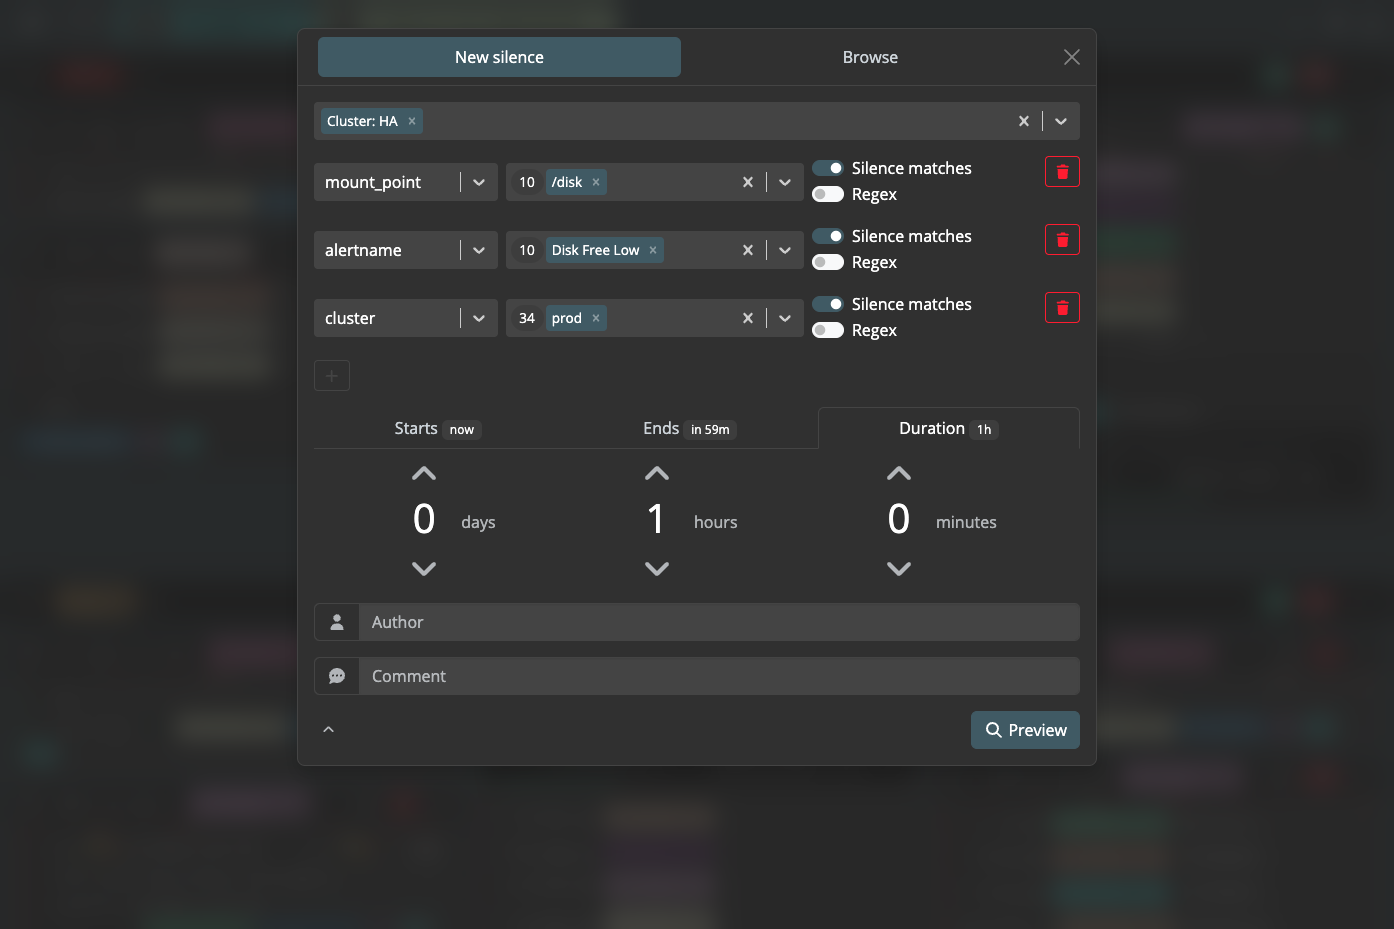This screenshot has height=929, width=1394.
Task: Toggle Silence matches for alertname row
Action: (x=828, y=236)
